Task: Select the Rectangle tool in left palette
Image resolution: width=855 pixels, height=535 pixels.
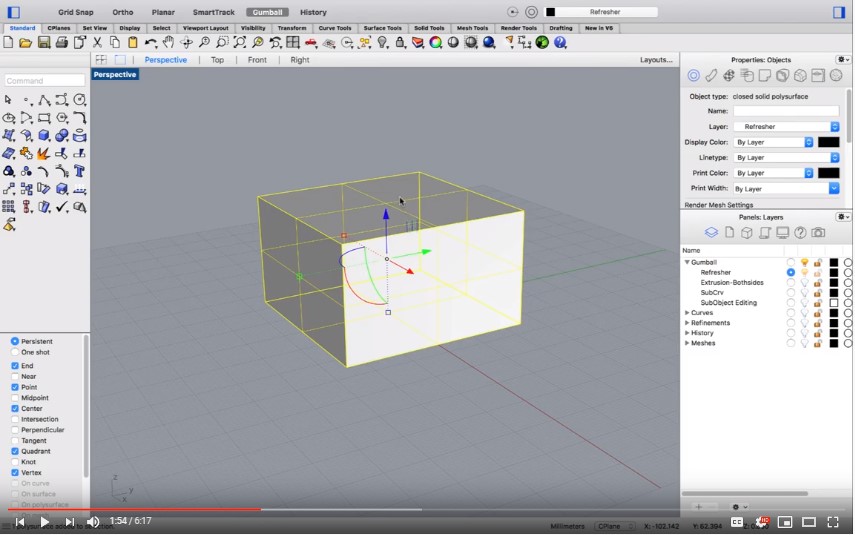Action: (44, 118)
